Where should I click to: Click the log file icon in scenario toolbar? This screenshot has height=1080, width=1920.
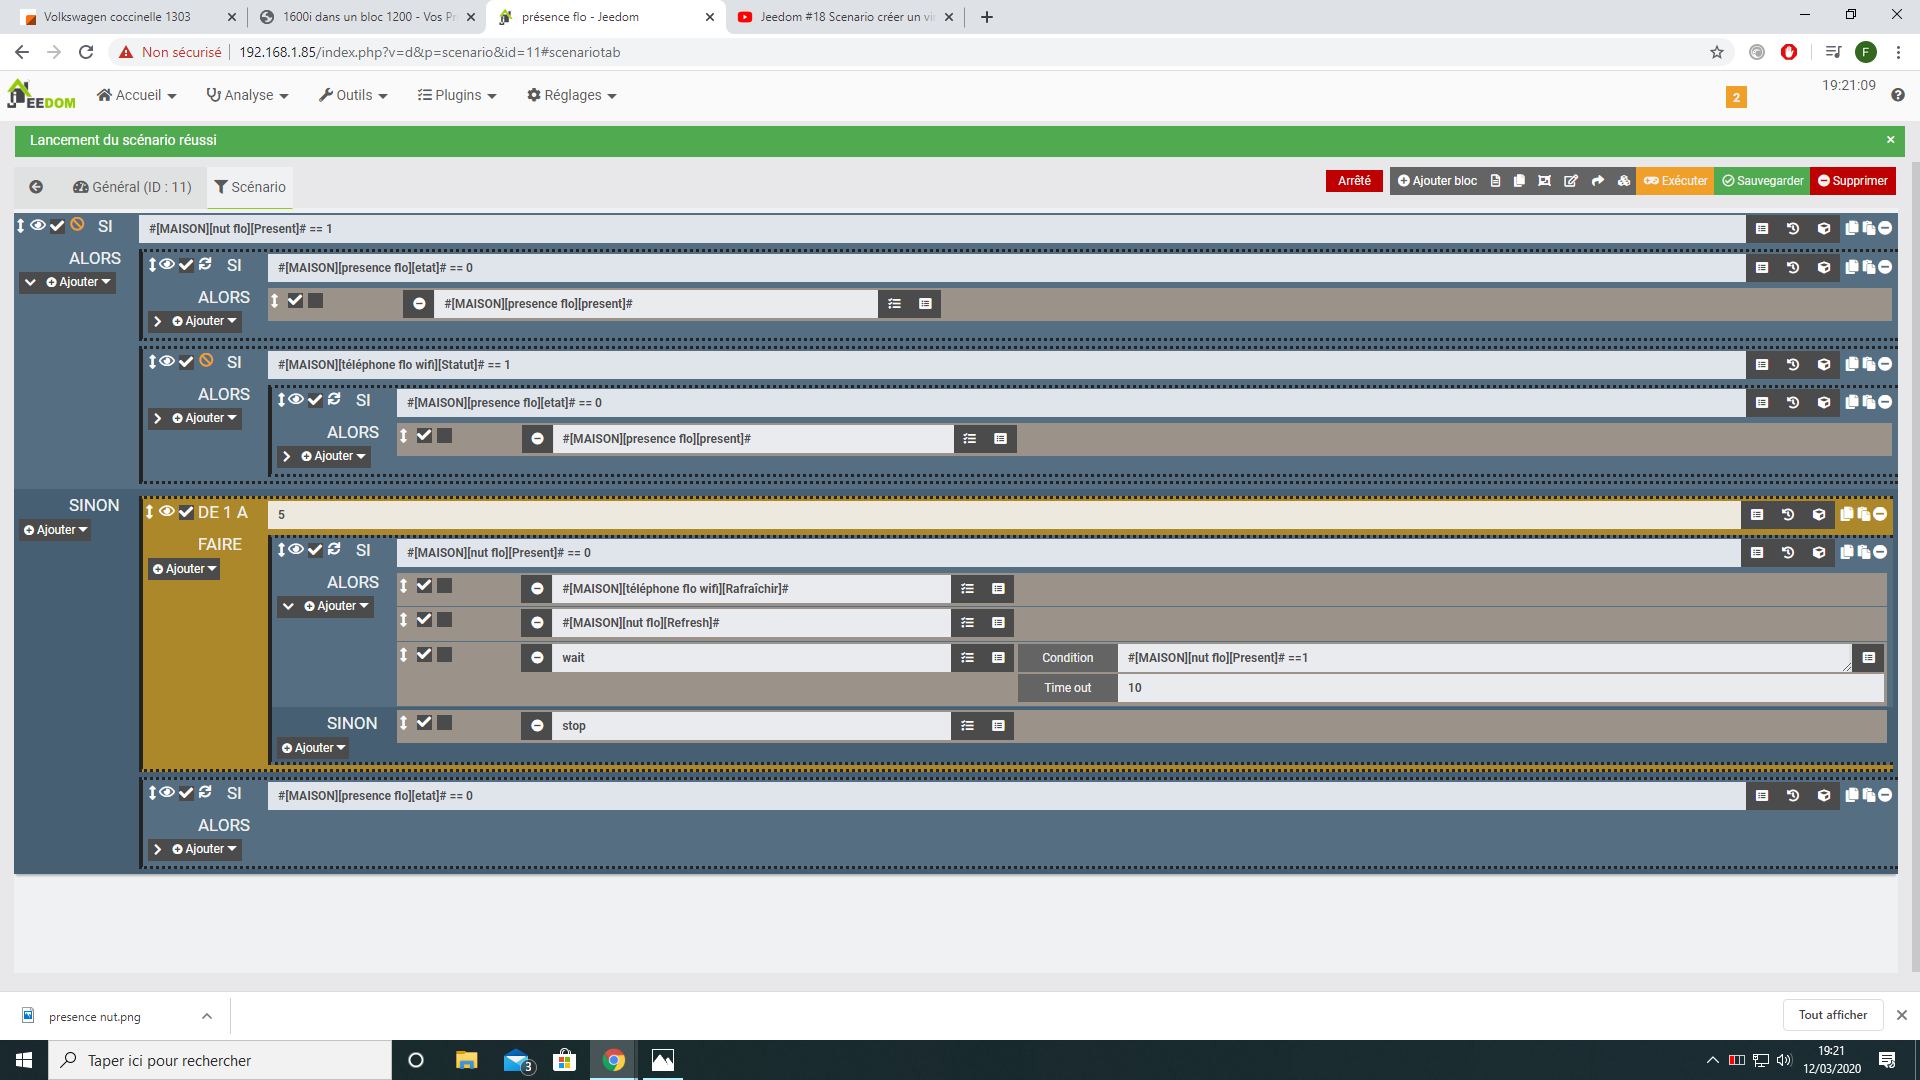click(x=1495, y=181)
